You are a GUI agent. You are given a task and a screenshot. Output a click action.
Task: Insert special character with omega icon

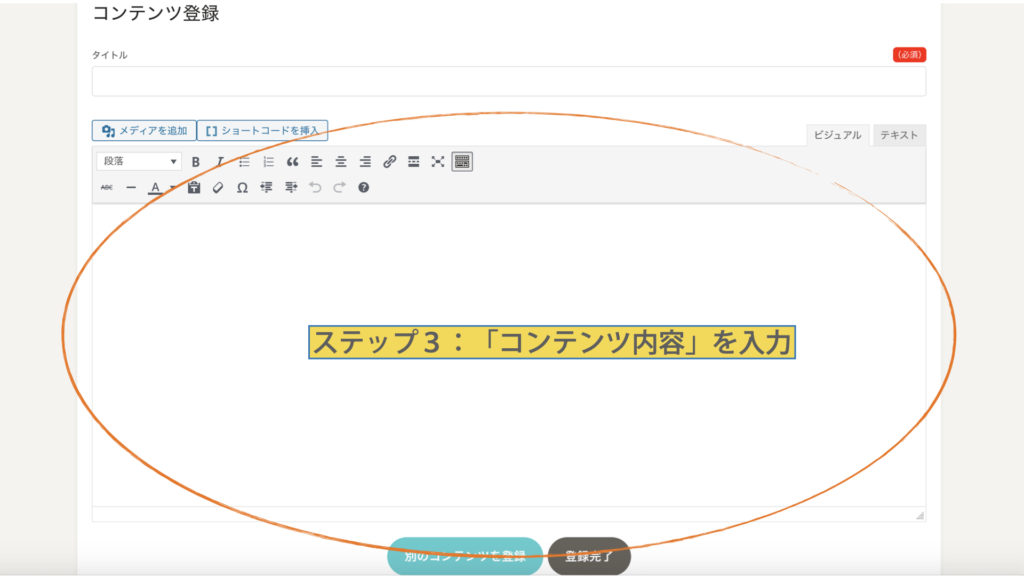pos(242,187)
